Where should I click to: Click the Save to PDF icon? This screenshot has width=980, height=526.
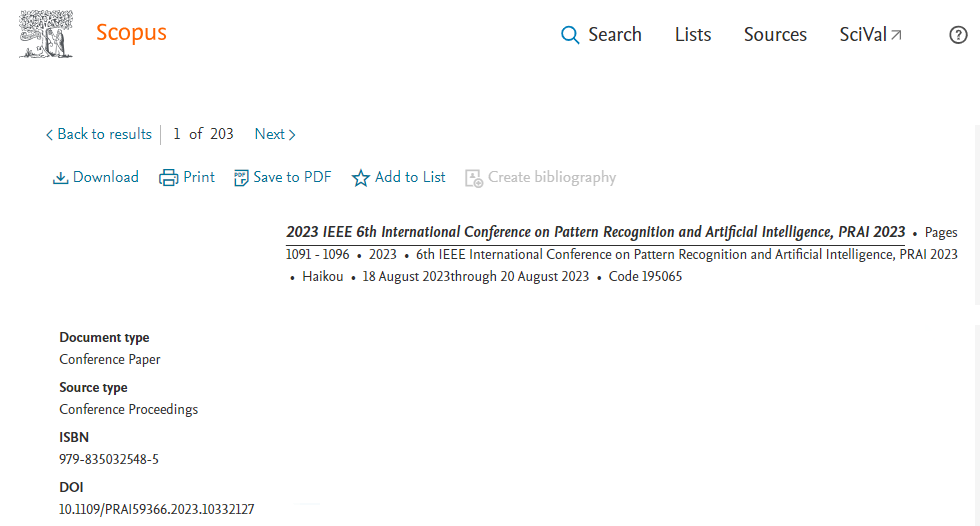pyautogui.click(x=241, y=178)
